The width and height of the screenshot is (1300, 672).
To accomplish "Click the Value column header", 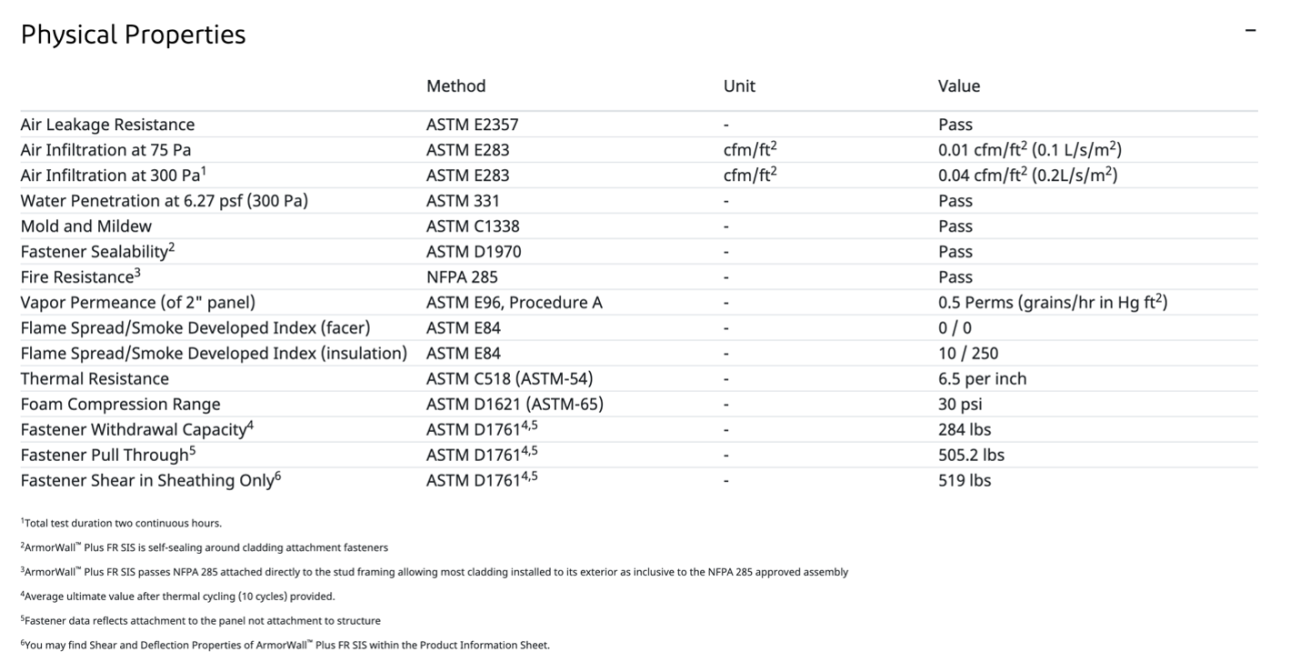I will click(959, 86).
